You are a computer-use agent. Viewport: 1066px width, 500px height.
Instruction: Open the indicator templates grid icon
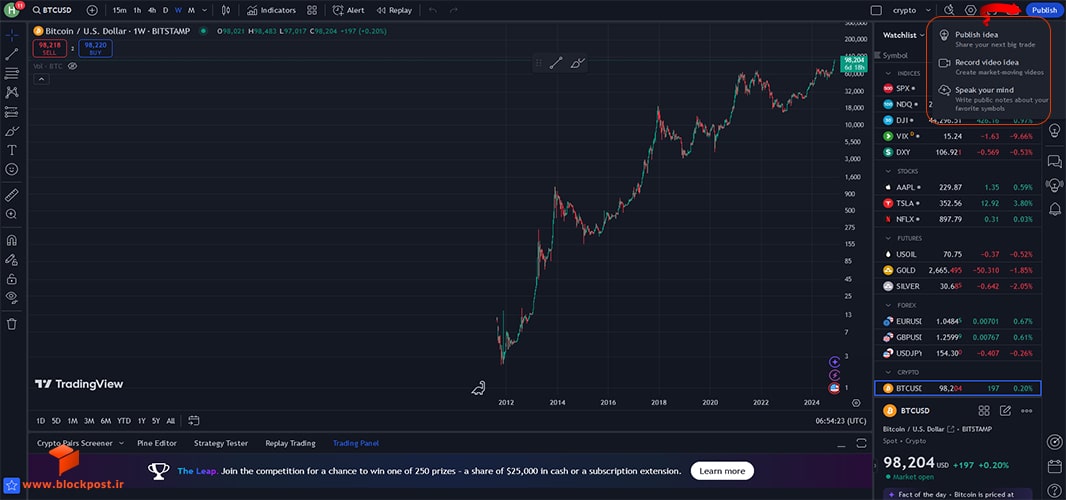(311, 10)
